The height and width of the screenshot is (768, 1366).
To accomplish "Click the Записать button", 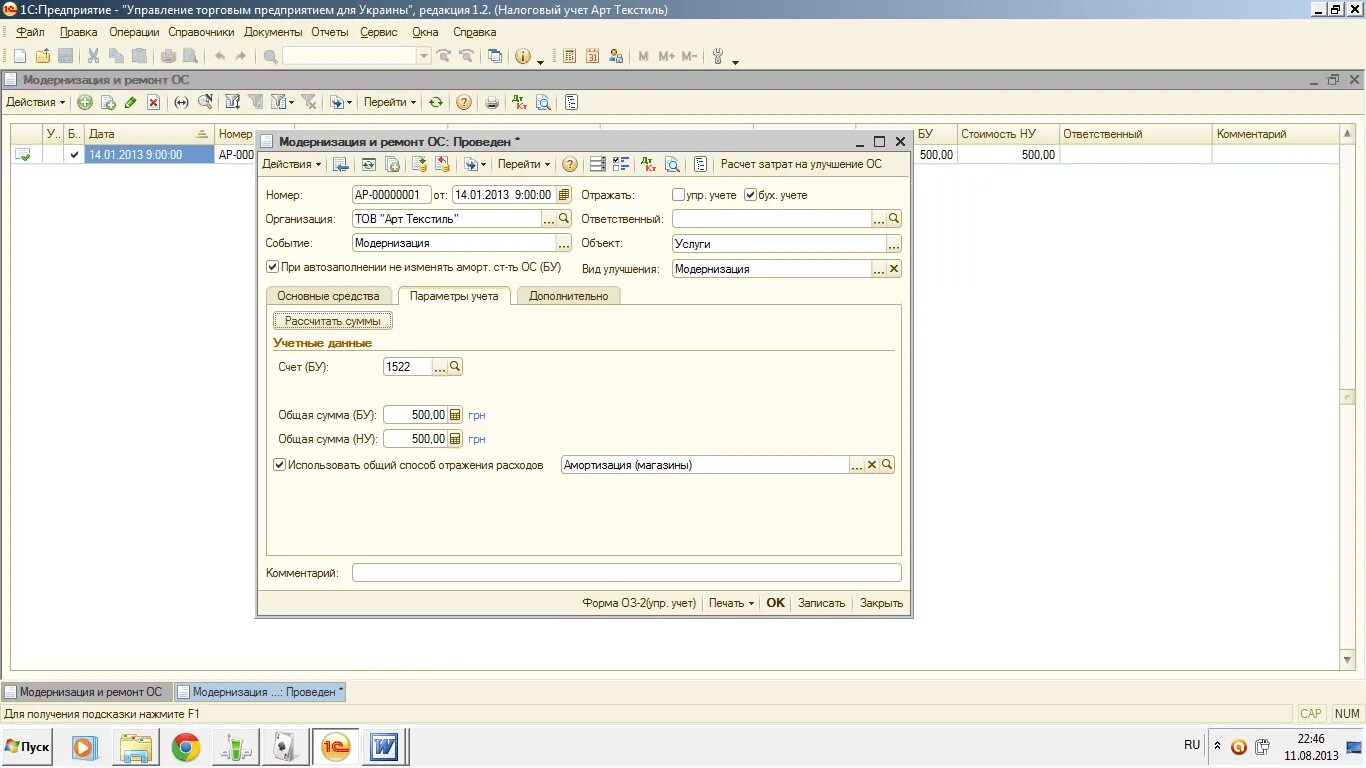I will [822, 603].
